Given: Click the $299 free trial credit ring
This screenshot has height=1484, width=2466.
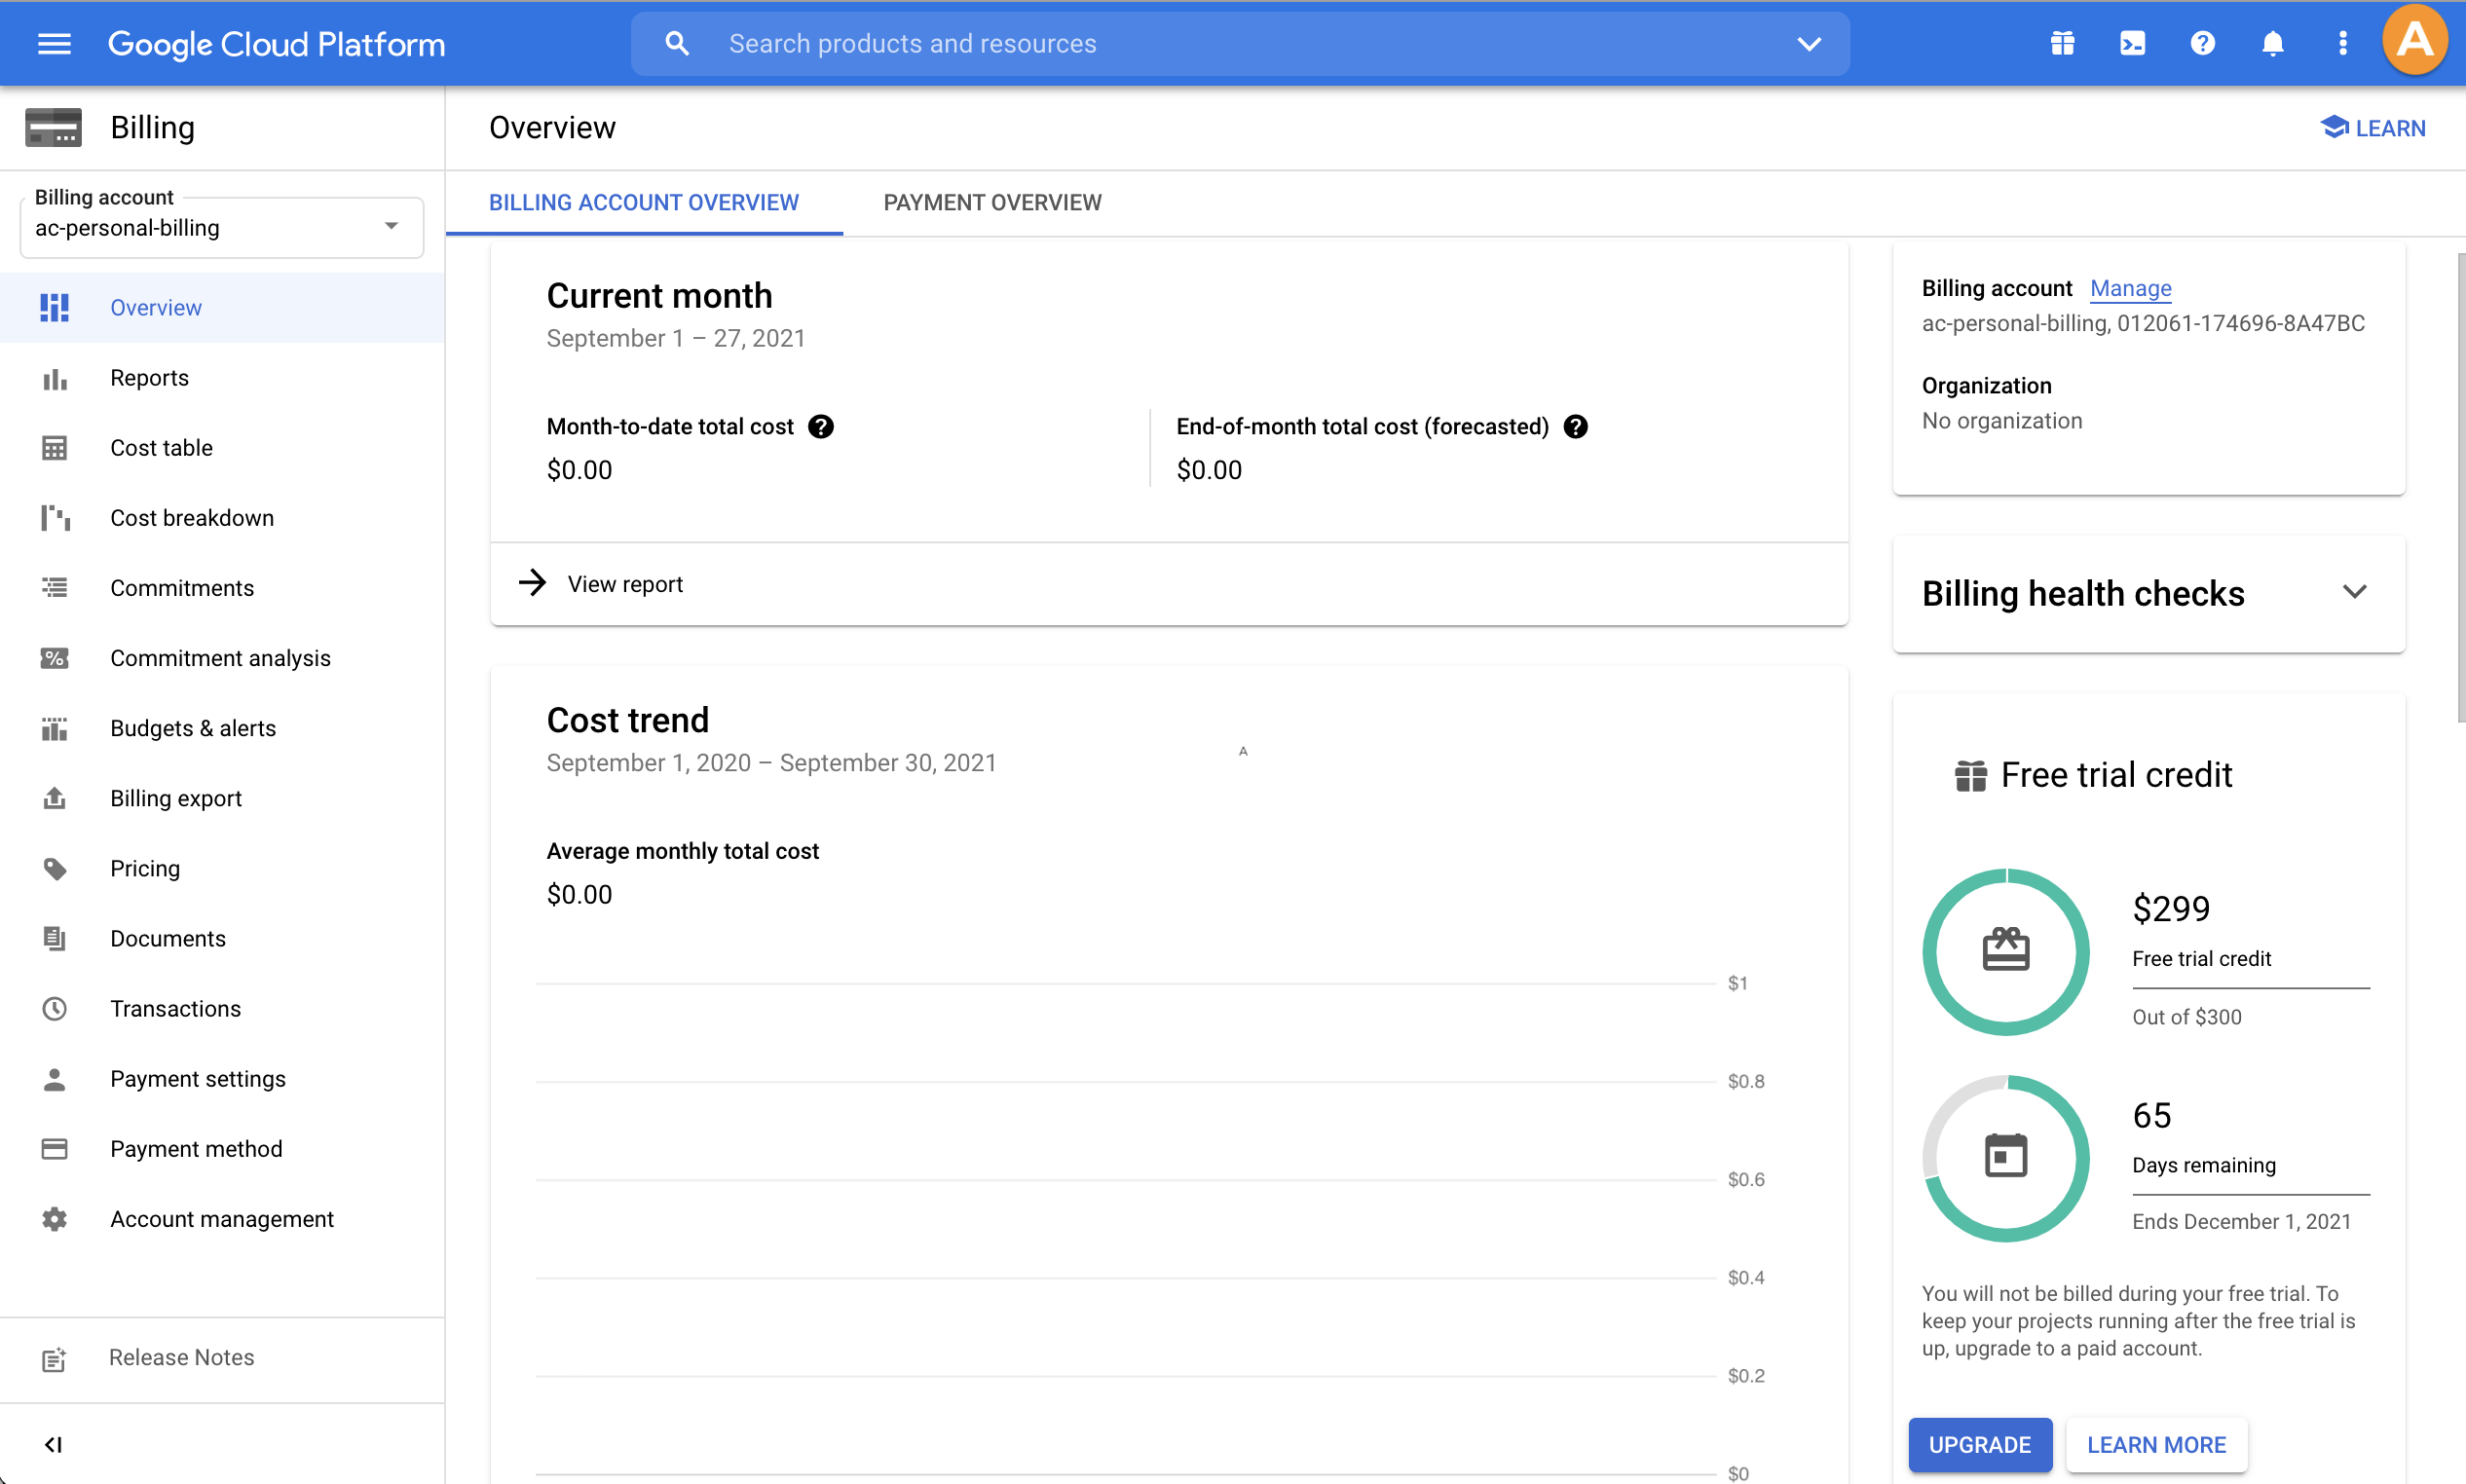Looking at the screenshot, I should [x=2005, y=951].
